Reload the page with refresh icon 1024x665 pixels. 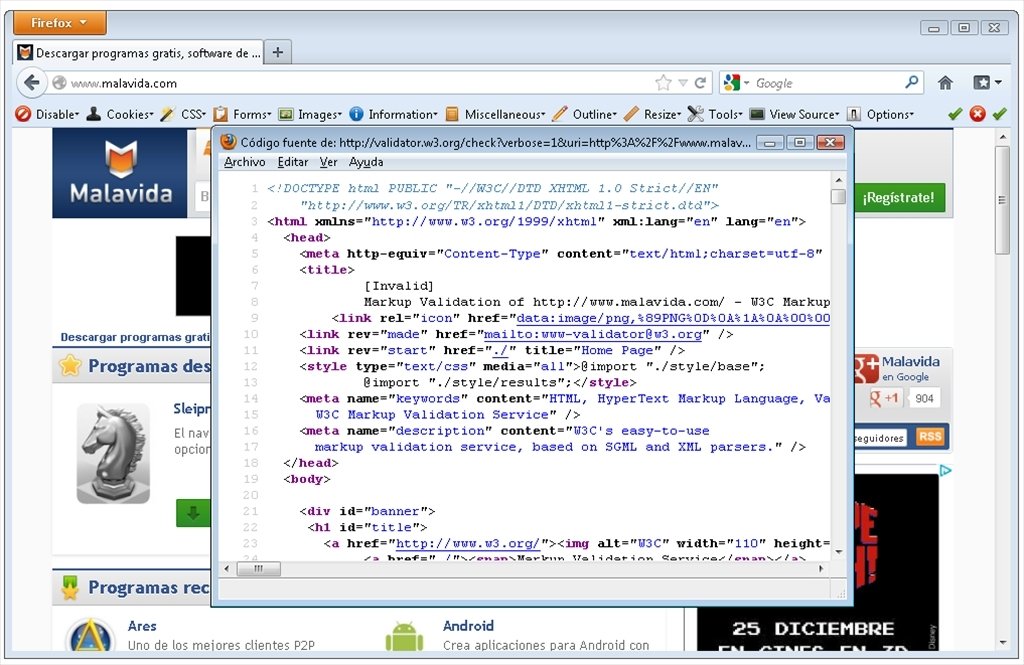coord(701,83)
